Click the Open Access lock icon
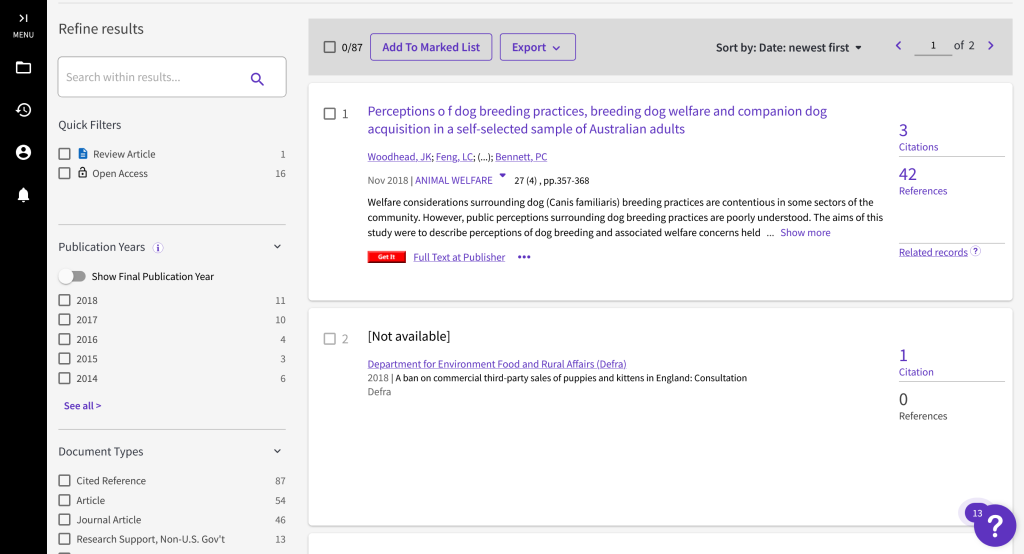 pyautogui.click(x=82, y=172)
